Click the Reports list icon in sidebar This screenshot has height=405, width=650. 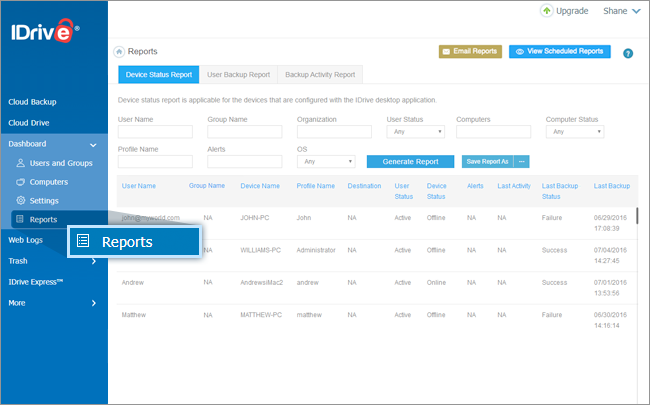click(20, 219)
